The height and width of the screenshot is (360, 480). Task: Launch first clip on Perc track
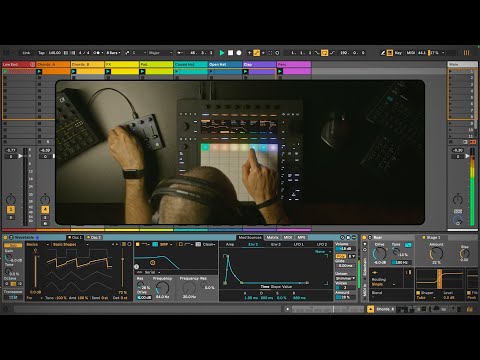tap(280, 71)
